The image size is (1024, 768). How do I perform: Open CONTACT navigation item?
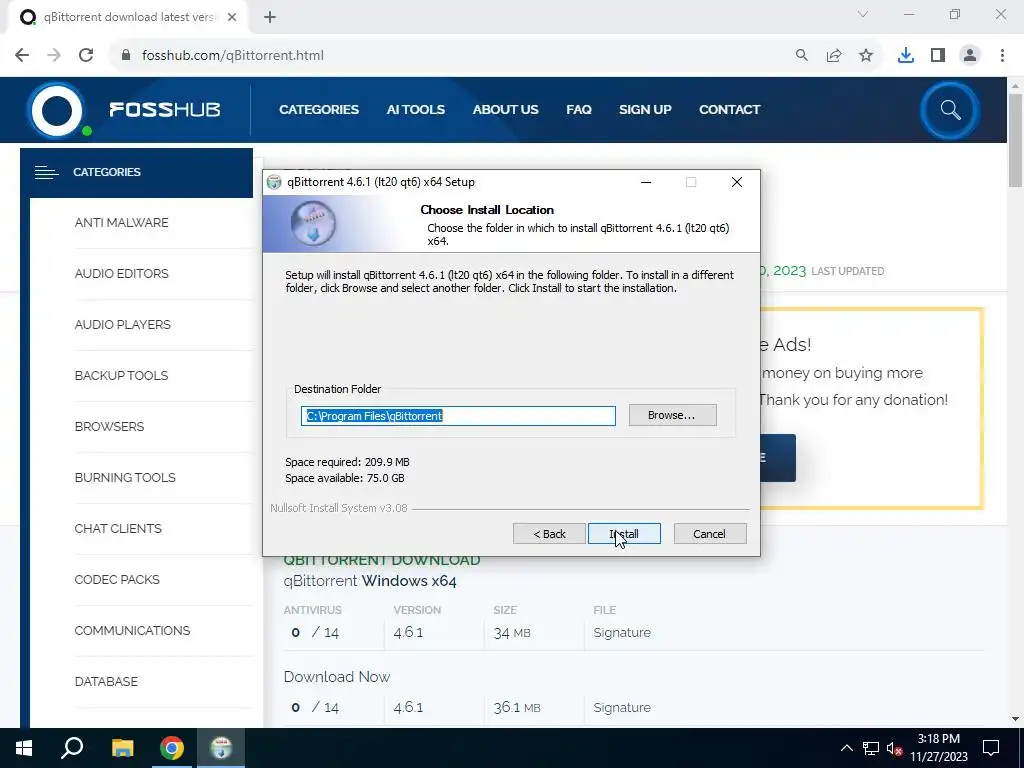click(729, 110)
